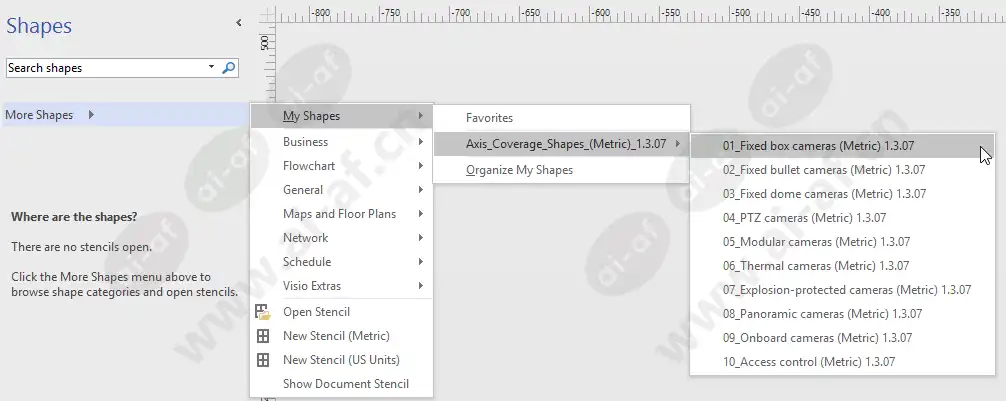Click 'There are no stencils open.' text
This screenshot has width=1006, height=401.
click(81, 247)
